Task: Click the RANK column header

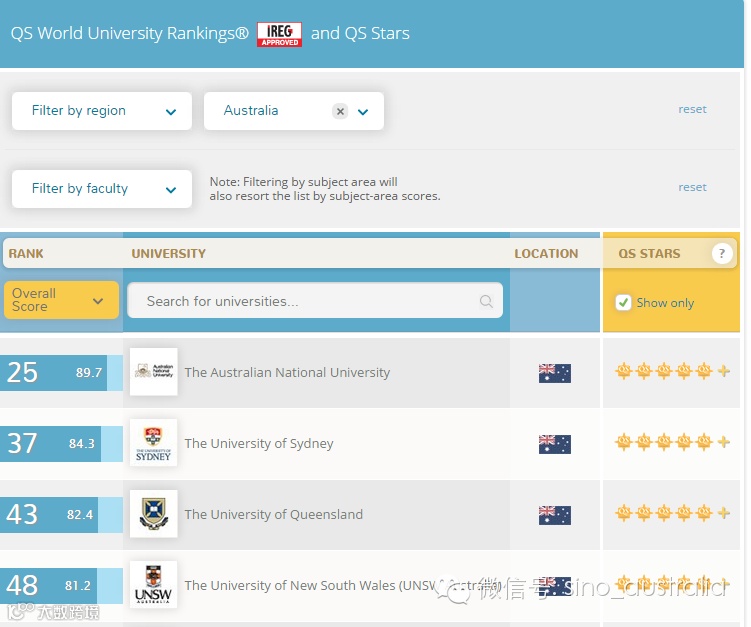Action: click(26, 253)
